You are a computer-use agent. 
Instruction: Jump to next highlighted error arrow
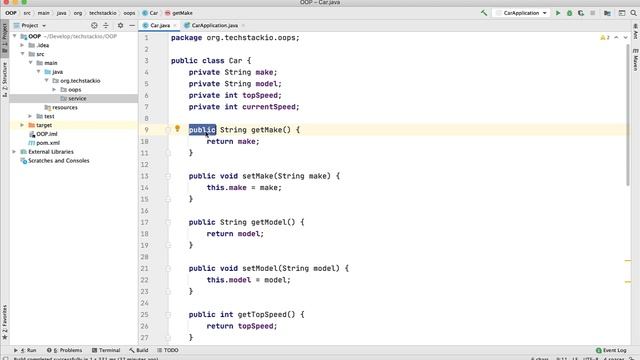[x=626, y=38]
